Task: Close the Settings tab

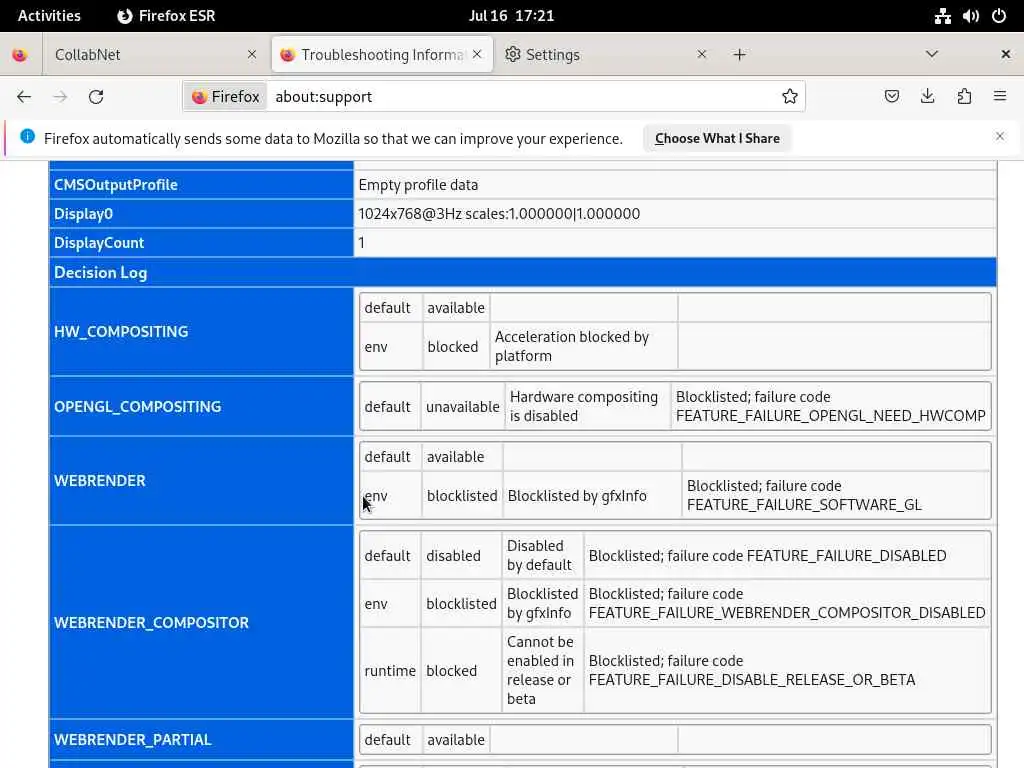Action: tap(702, 55)
